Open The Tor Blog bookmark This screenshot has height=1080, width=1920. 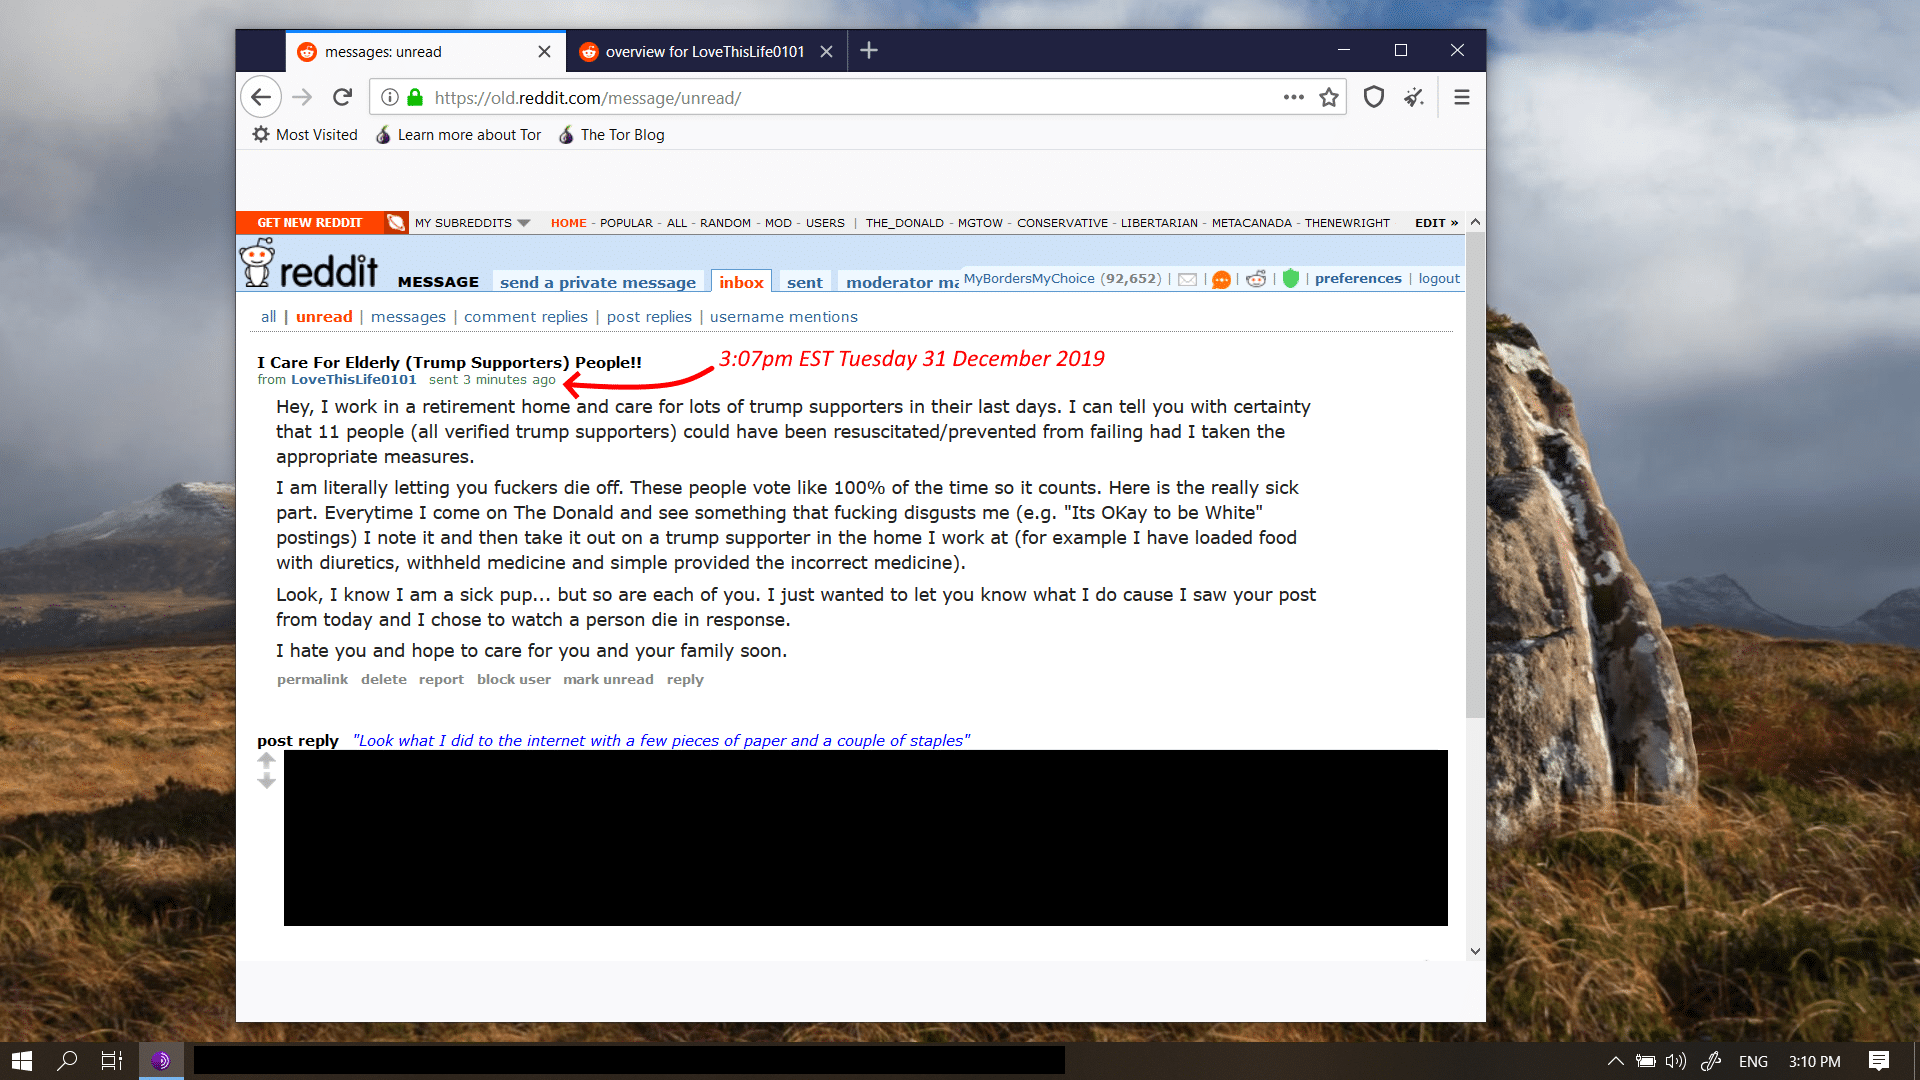point(612,135)
